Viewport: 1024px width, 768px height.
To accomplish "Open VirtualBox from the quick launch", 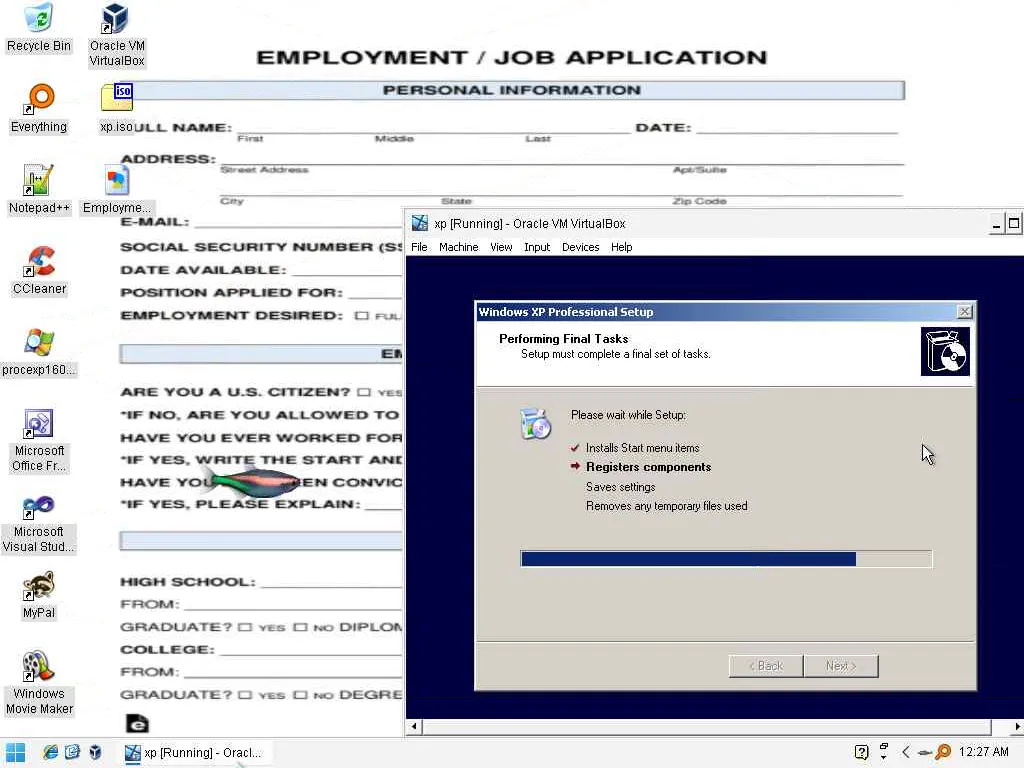I will pyautogui.click(x=95, y=752).
